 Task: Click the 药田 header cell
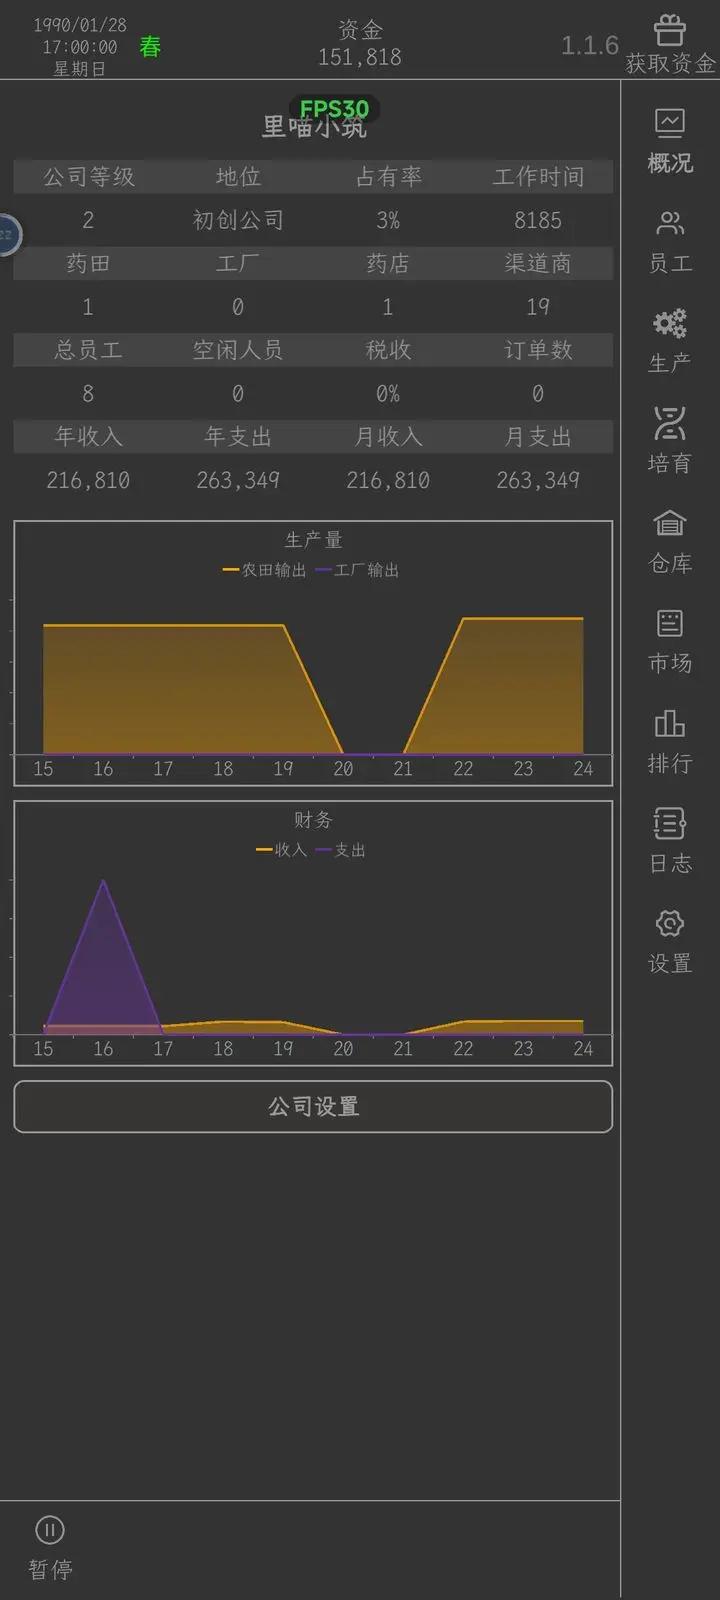(88, 263)
